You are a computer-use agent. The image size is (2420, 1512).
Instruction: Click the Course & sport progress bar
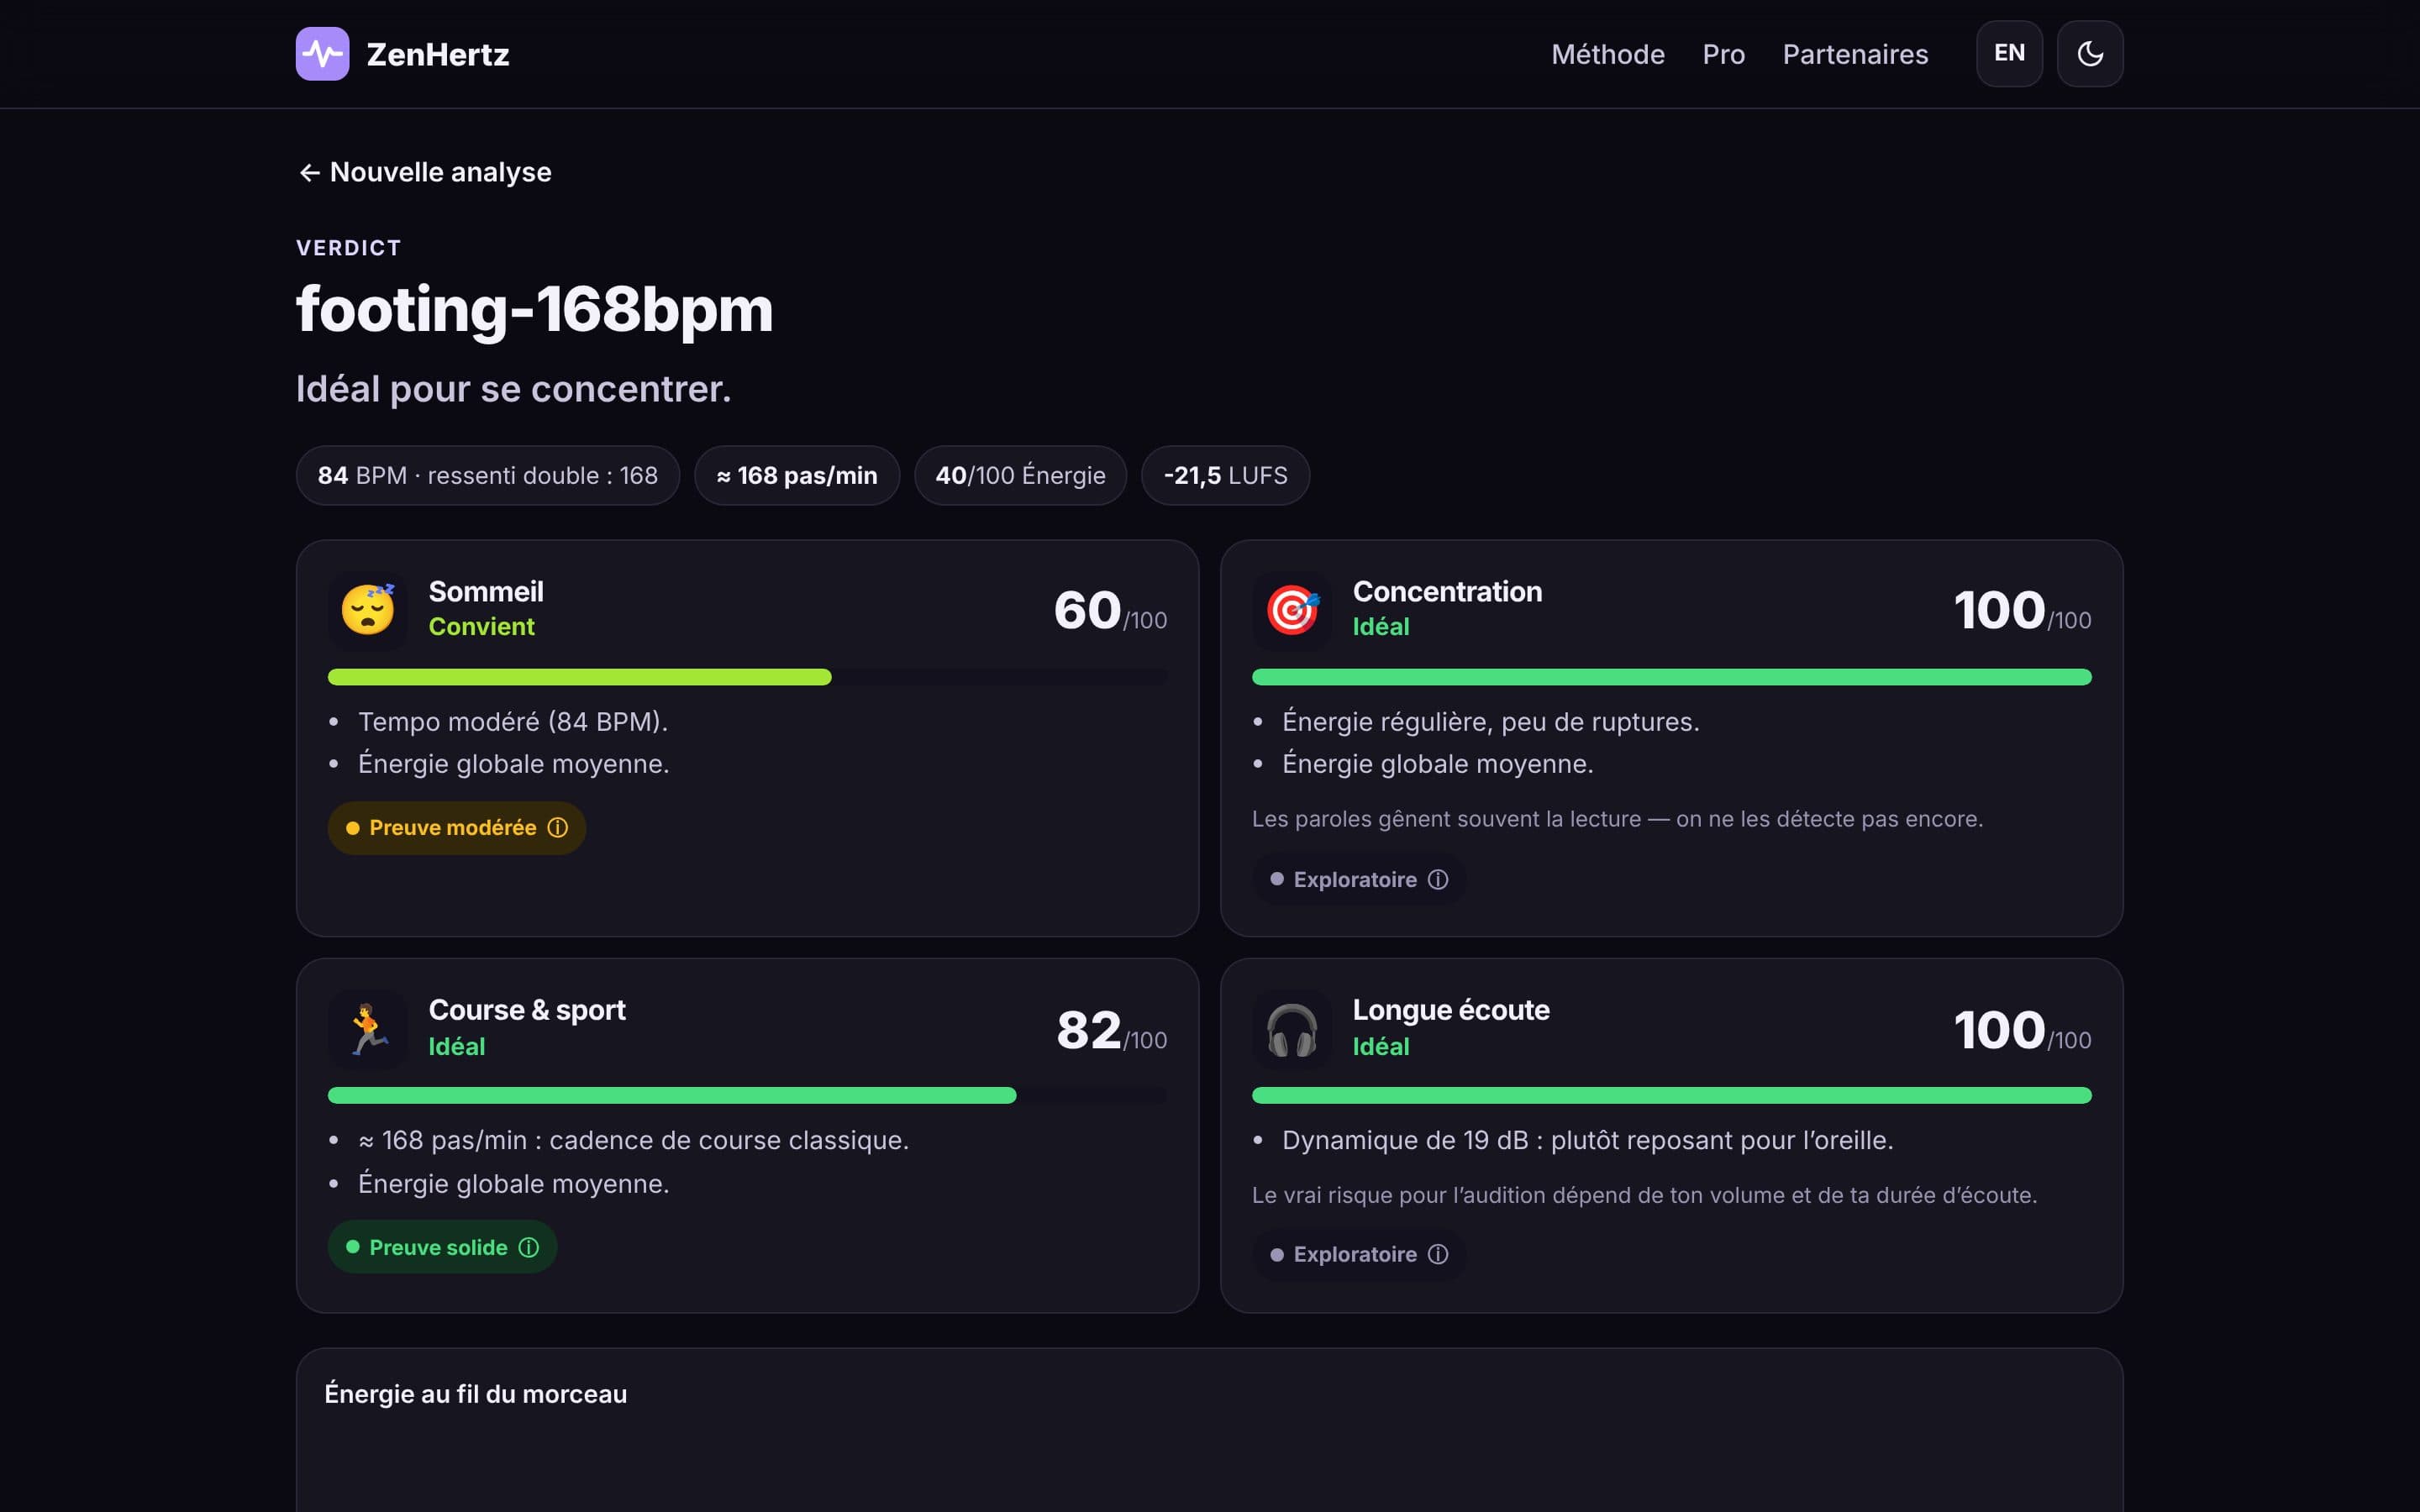coord(747,1095)
